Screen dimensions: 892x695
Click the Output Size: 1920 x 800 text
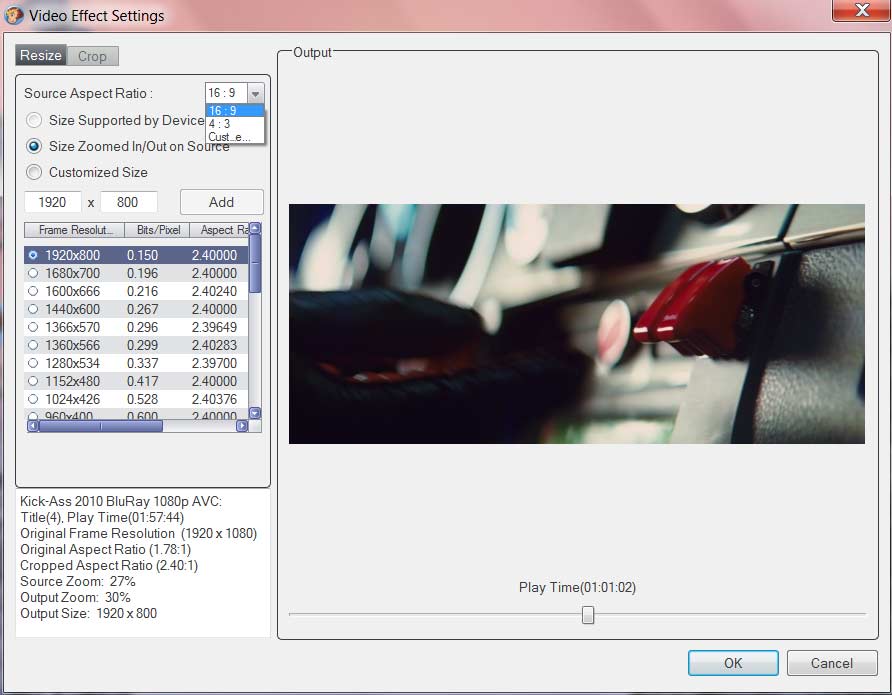pyautogui.click(x=89, y=613)
